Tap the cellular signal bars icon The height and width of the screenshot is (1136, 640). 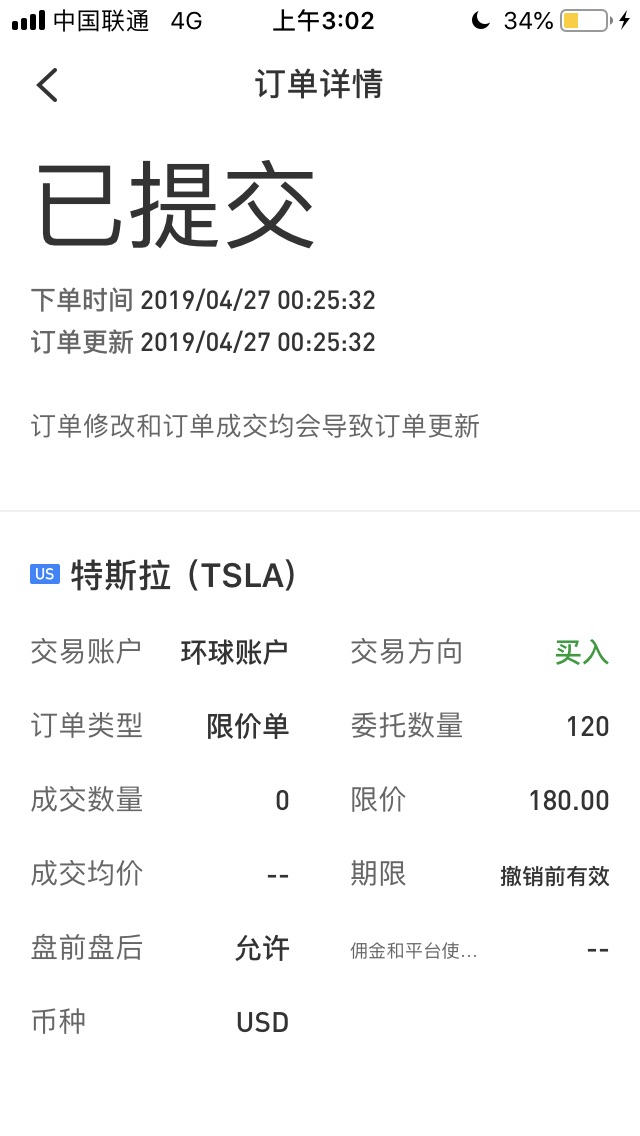28,21
